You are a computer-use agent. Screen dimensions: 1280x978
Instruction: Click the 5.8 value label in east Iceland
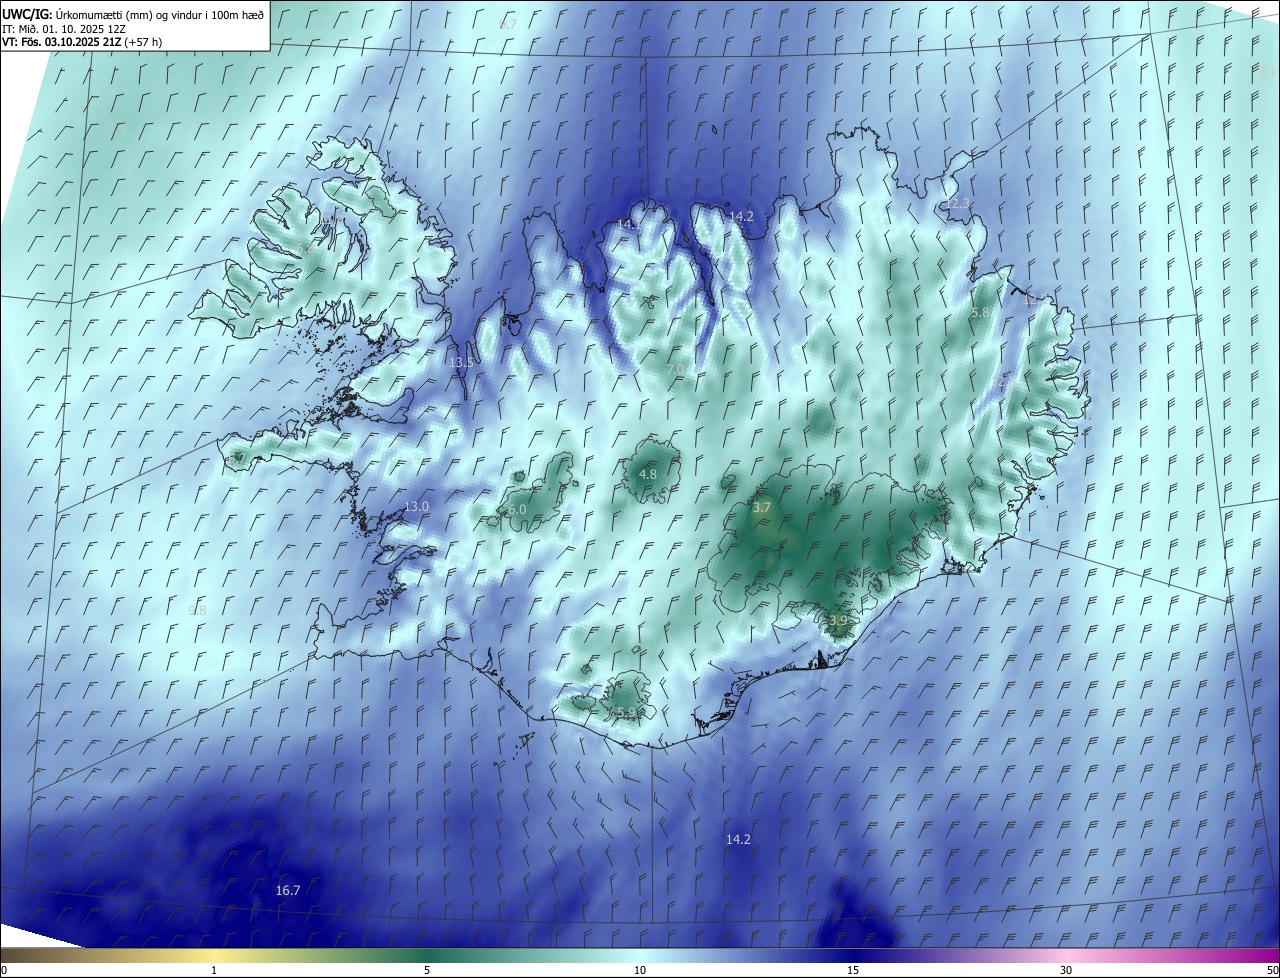[981, 313]
